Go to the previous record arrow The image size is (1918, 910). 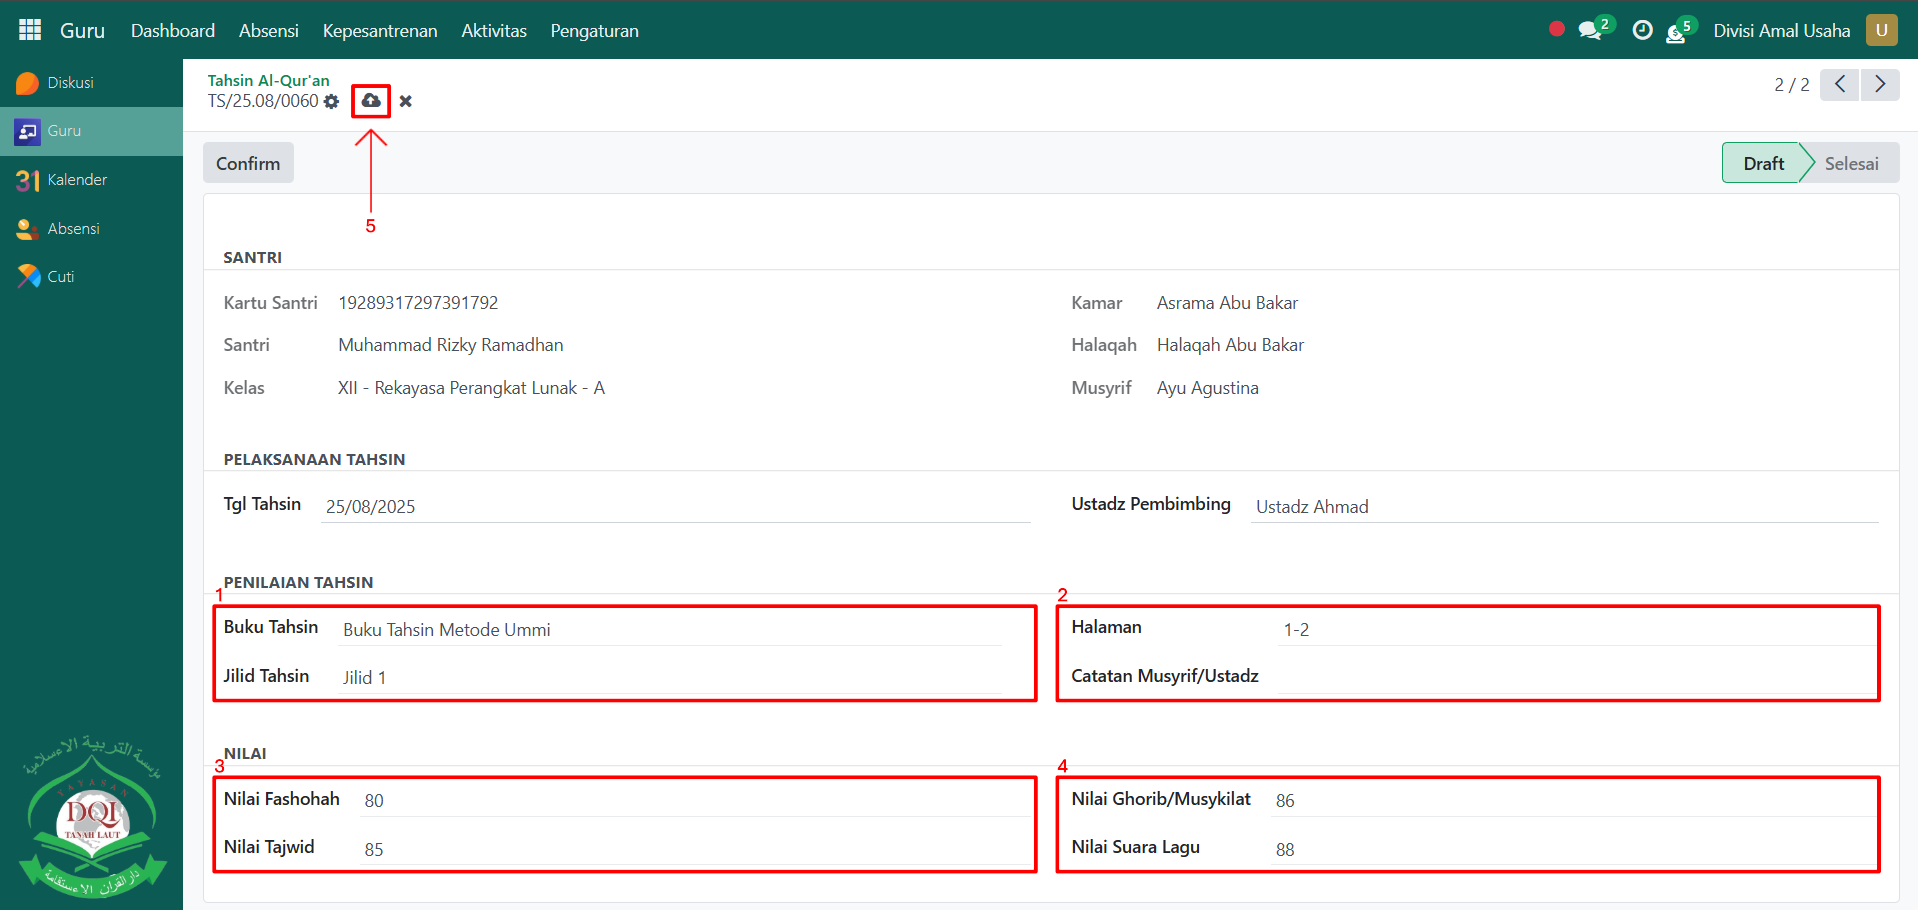click(1840, 85)
